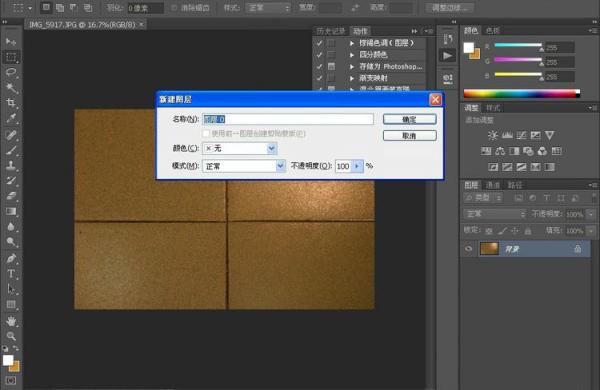Select the Horizontal Type tool
This screenshot has height=390, width=600.
click(11, 274)
